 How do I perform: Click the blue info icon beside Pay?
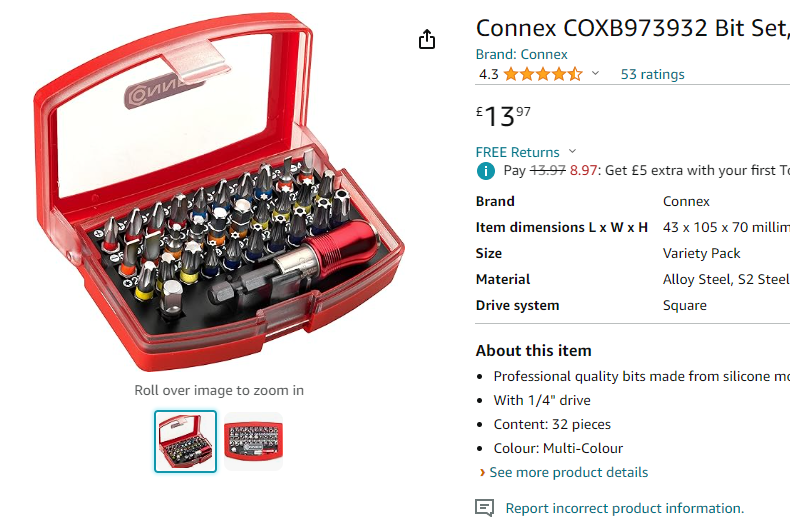(x=485, y=171)
